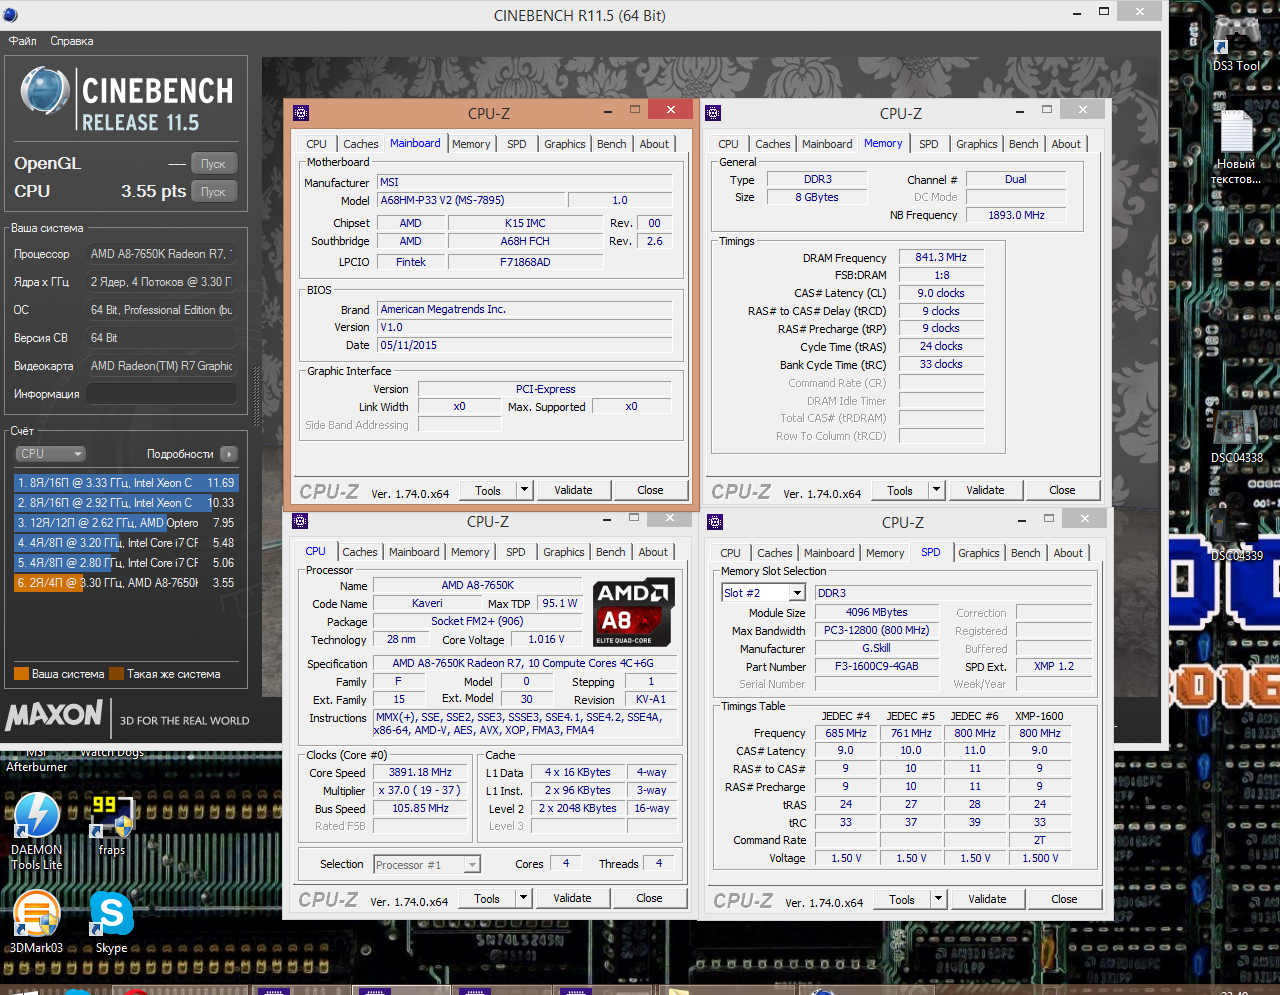The height and width of the screenshot is (995, 1280).
Task: Click the Cinebench Release 11.5 logo
Action: 127,99
